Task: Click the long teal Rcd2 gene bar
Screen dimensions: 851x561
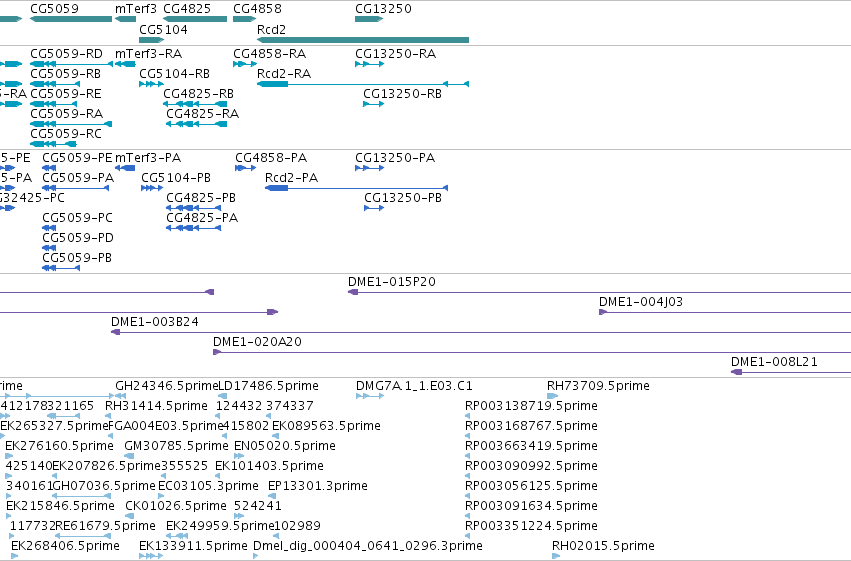Action: (363, 40)
